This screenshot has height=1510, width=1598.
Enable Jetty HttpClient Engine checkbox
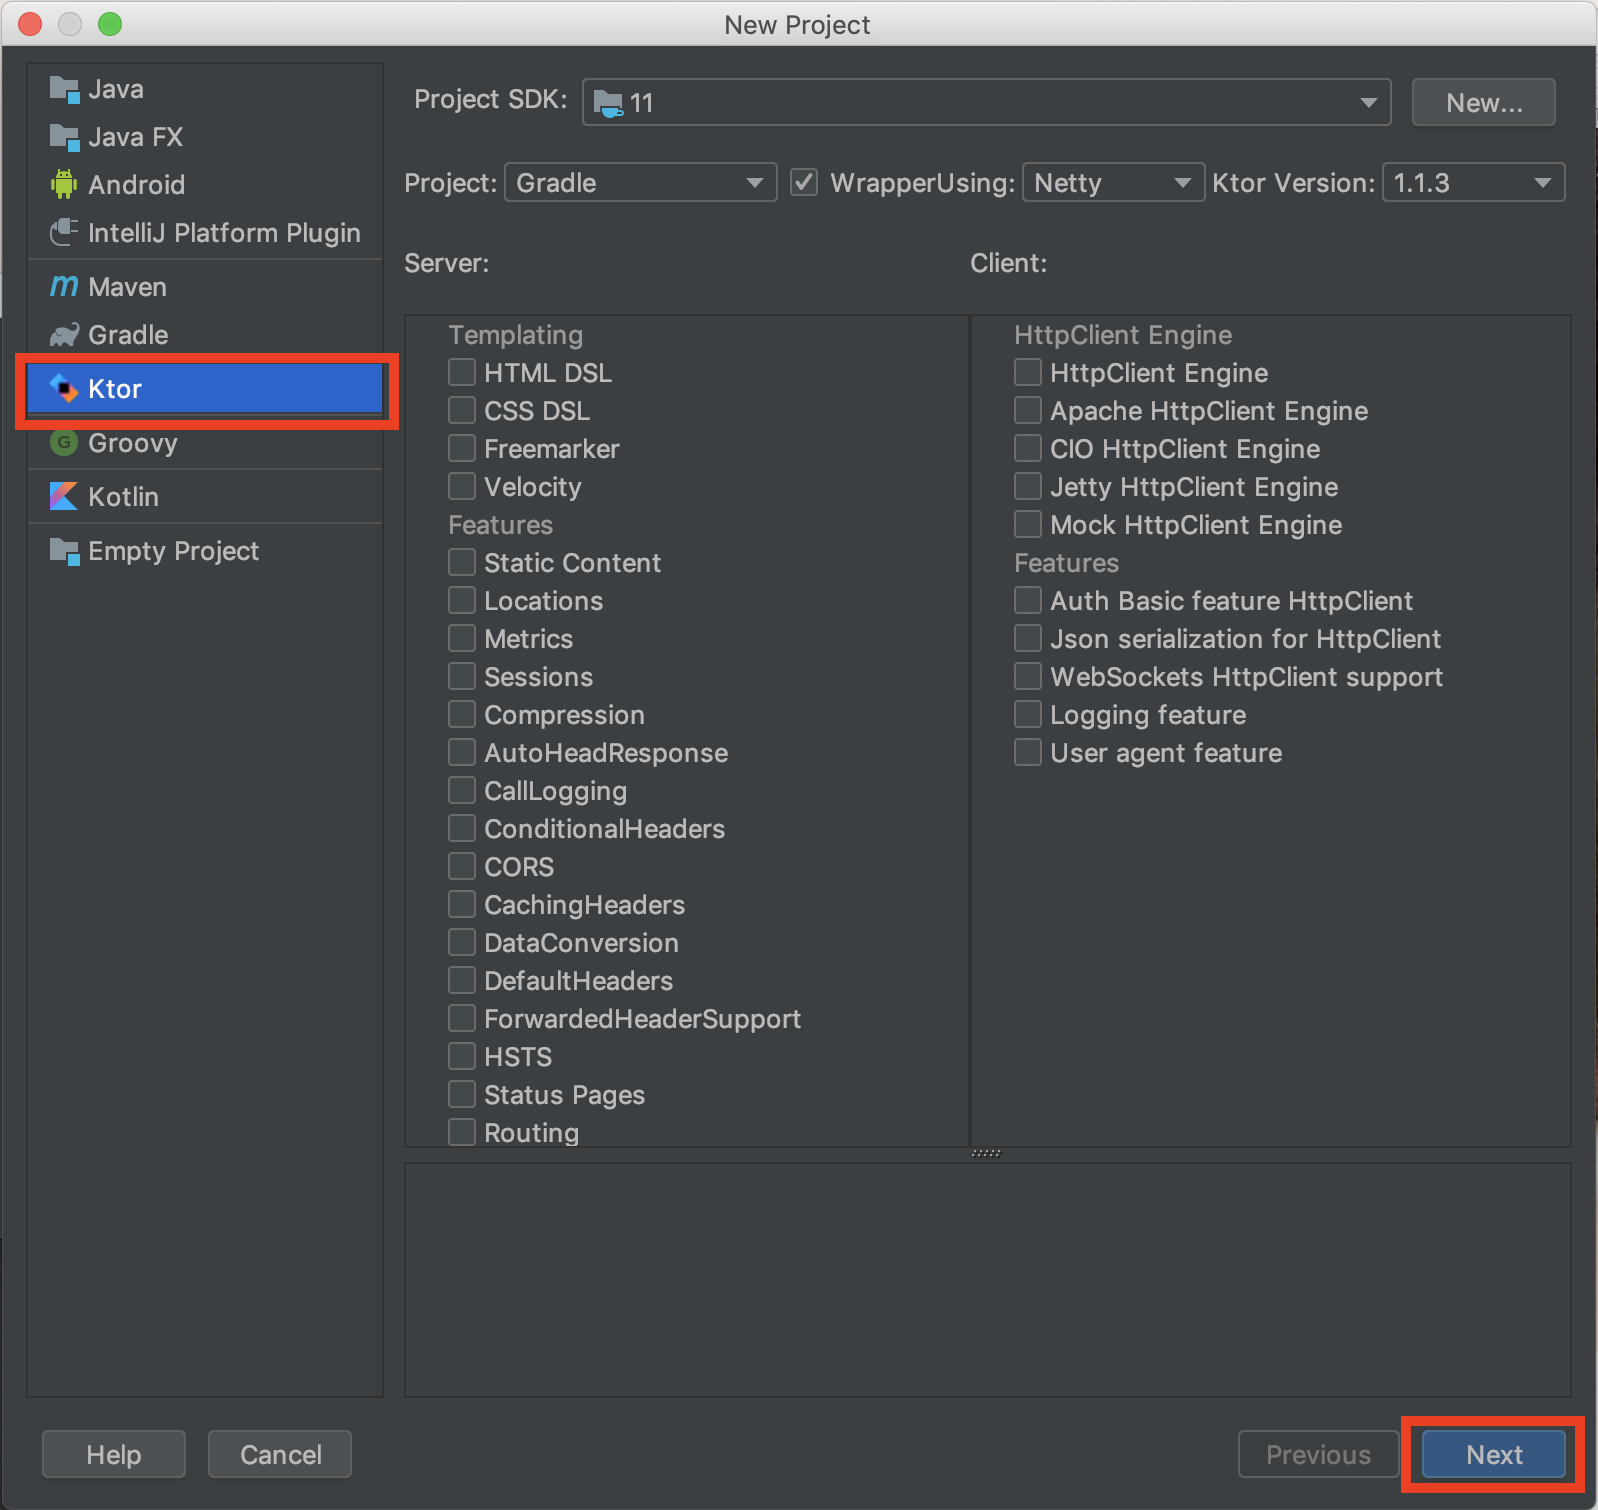[1028, 487]
